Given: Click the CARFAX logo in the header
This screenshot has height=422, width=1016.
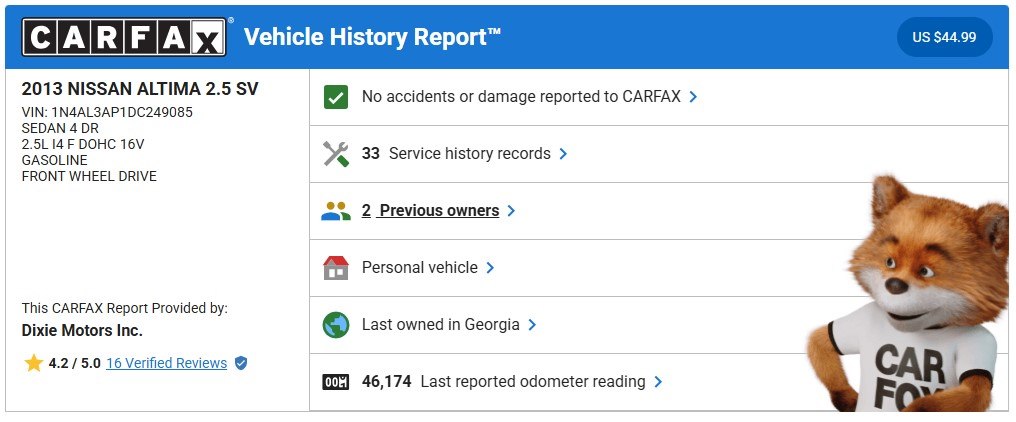Looking at the screenshot, I should click(x=124, y=38).
